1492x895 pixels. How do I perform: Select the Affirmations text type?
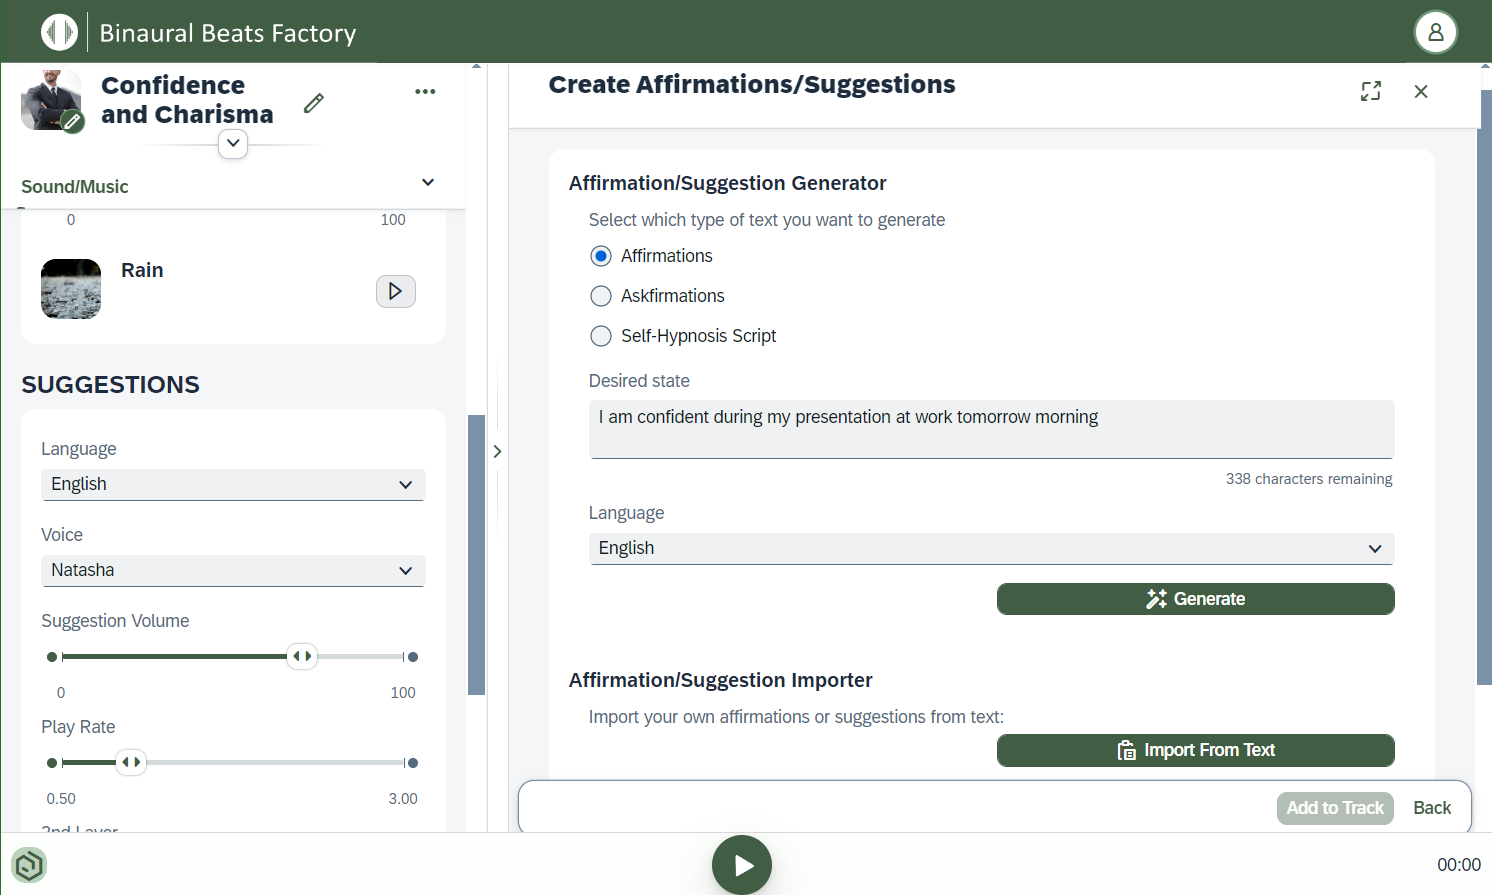pyautogui.click(x=600, y=255)
